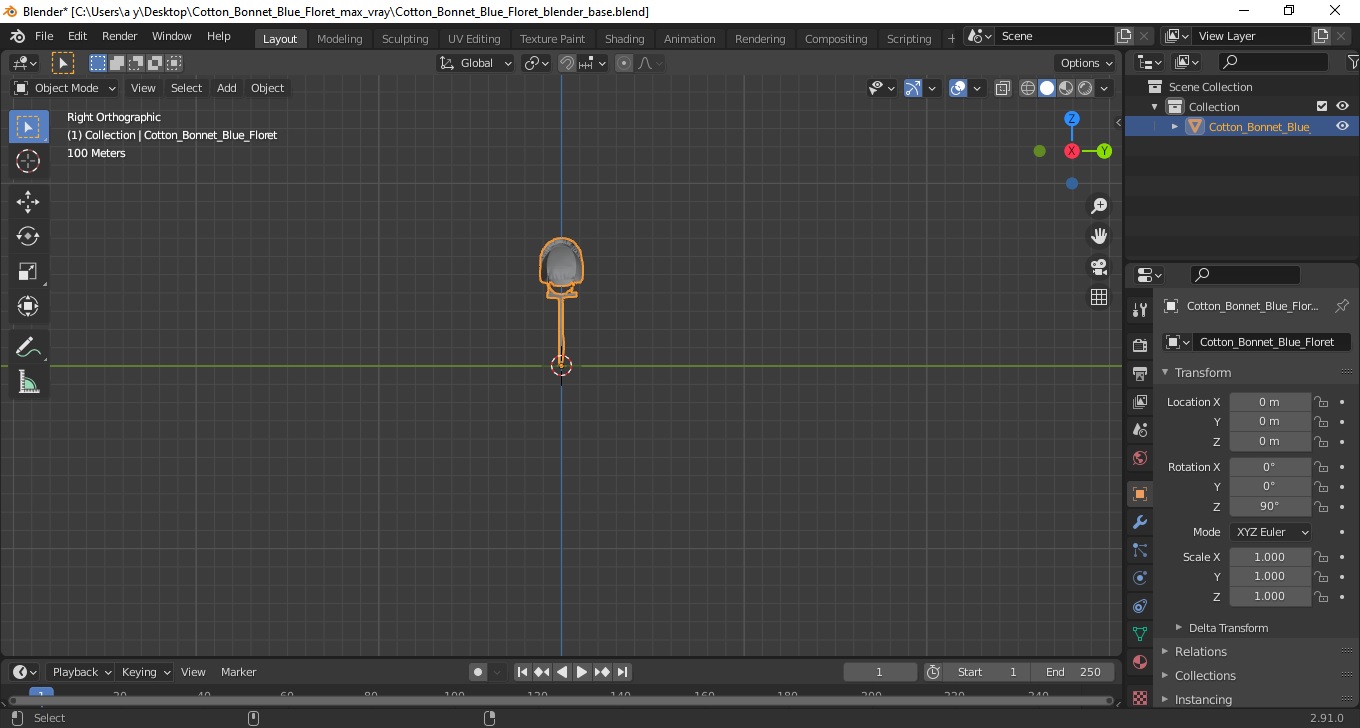The height and width of the screenshot is (728, 1360).
Task: Toggle proportional editing in header
Action: coord(624,63)
